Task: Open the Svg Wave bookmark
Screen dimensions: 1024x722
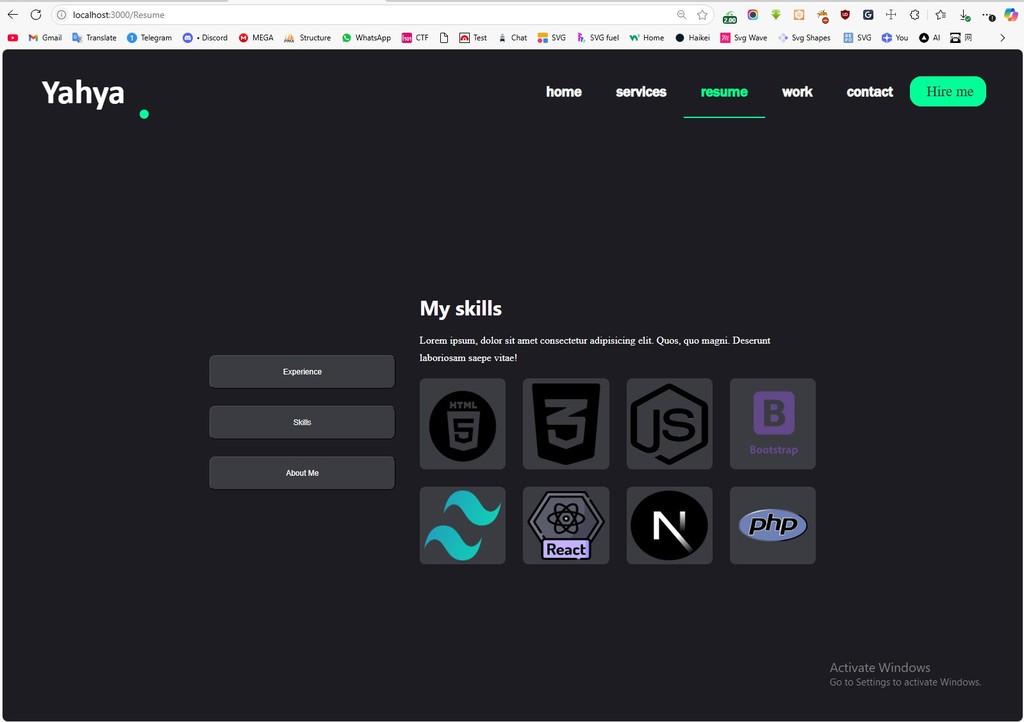Action: pos(743,38)
